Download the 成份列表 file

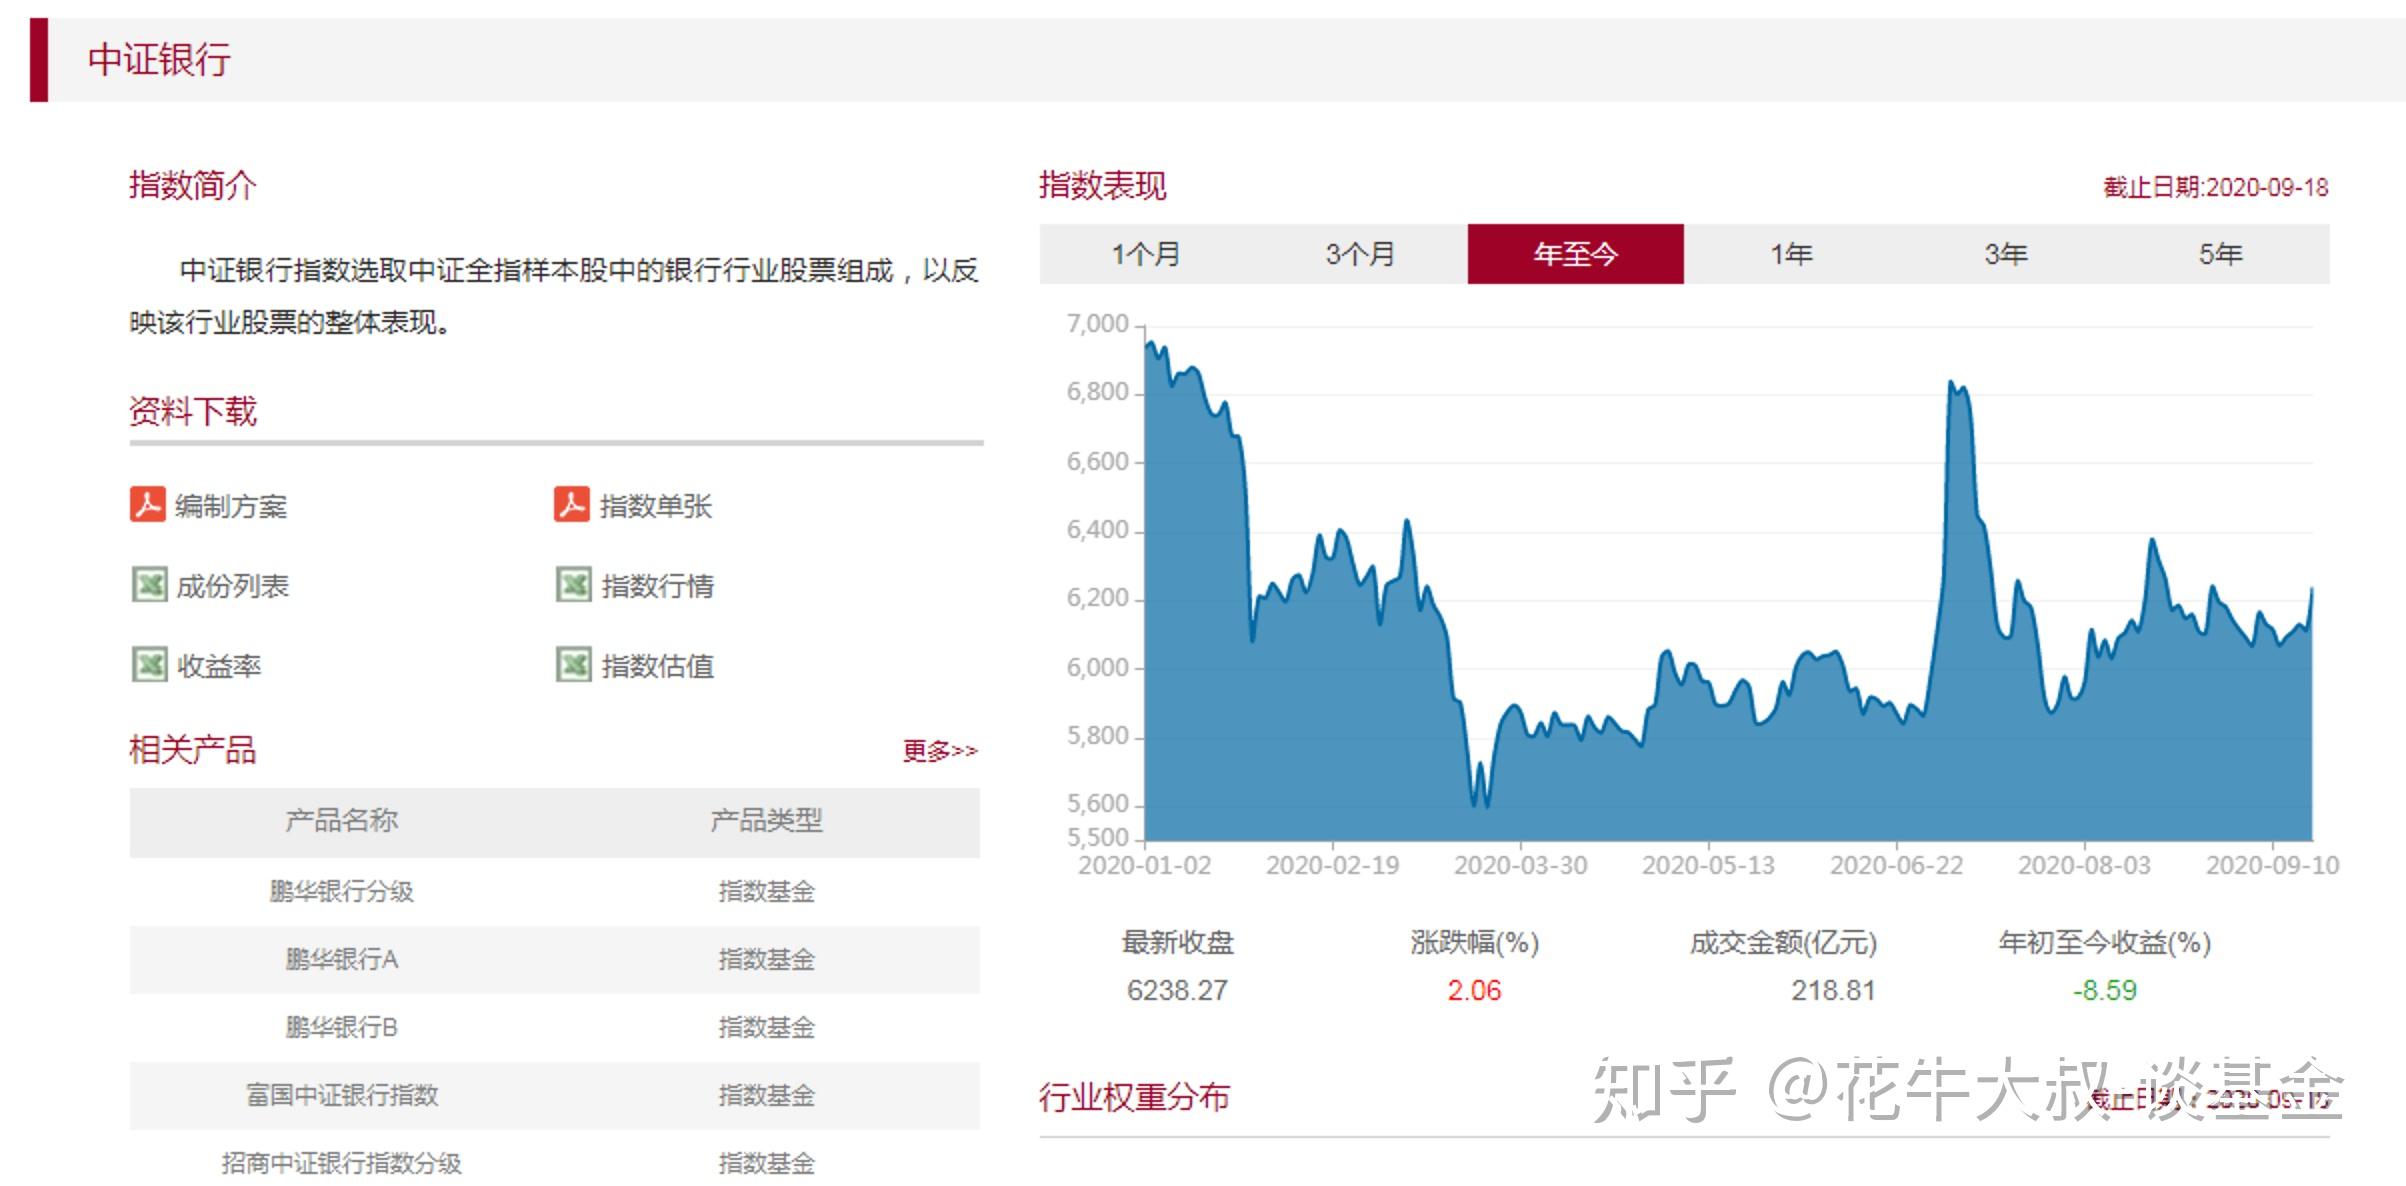tap(232, 586)
